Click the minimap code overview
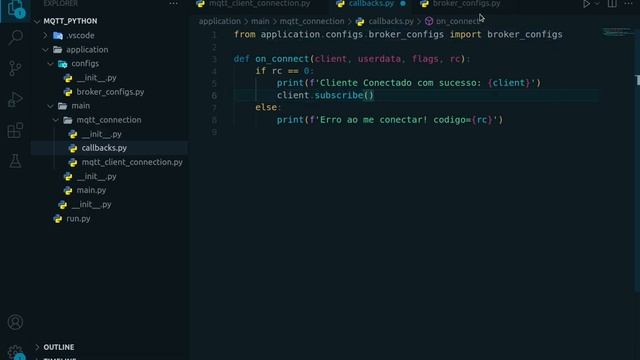Screen dimensions: 640x360 tap(617, 32)
